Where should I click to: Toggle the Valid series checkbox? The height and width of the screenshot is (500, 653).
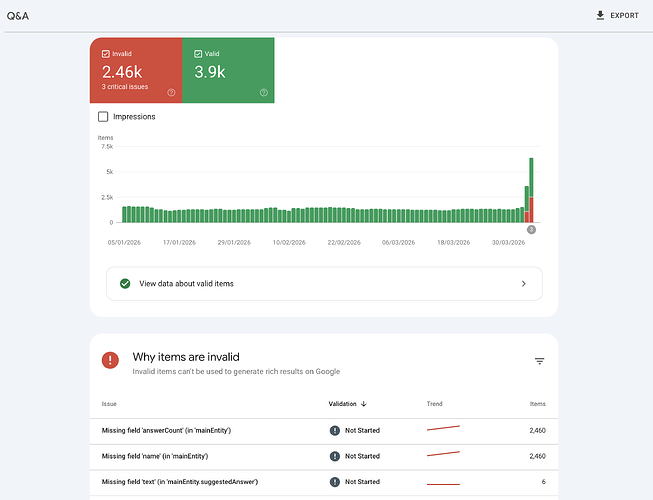tap(198, 54)
